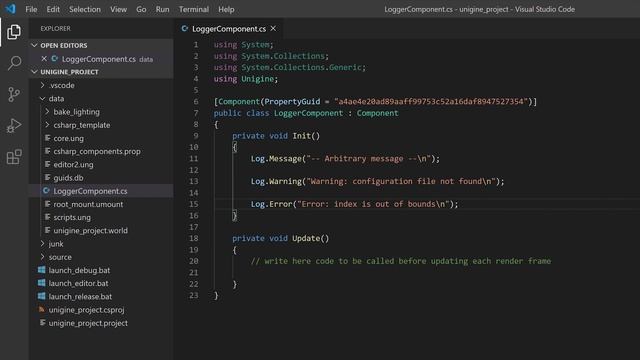Screen dimensions: 640x360
Task: Open launch_release.bat file
Action: pyautogui.click(x=80, y=296)
